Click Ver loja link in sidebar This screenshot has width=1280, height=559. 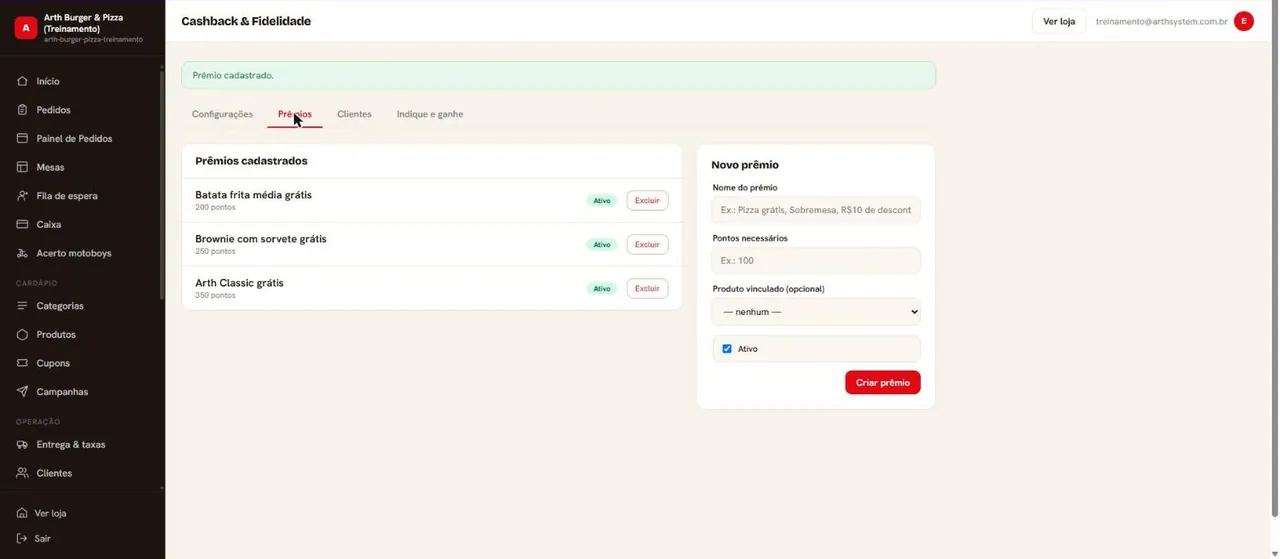coord(50,513)
